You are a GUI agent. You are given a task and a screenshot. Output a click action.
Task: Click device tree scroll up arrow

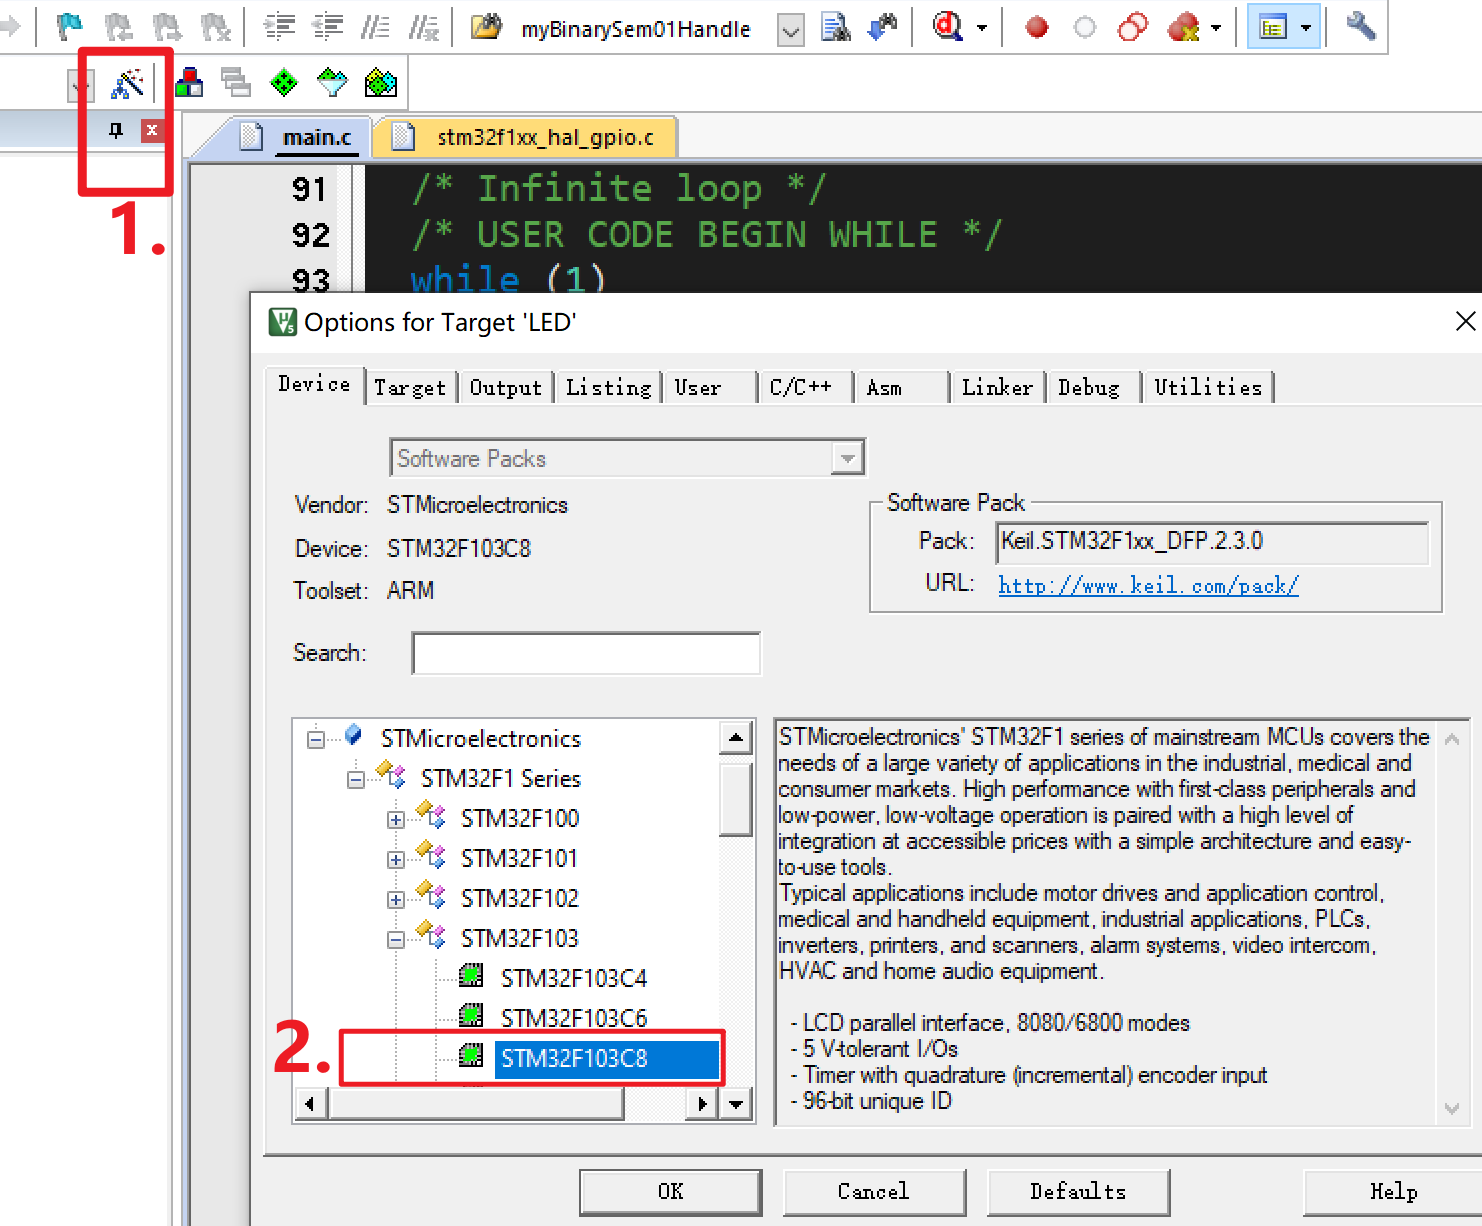tap(736, 739)
